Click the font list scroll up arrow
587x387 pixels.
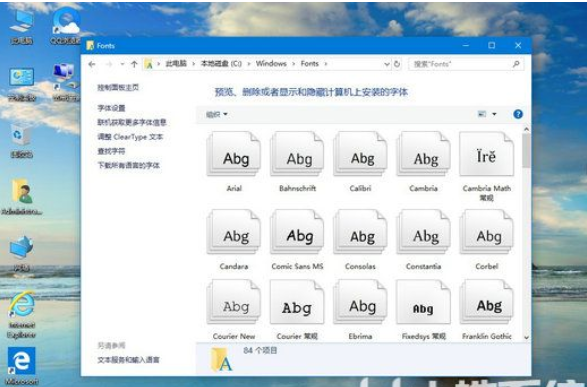tap(526, 129)
